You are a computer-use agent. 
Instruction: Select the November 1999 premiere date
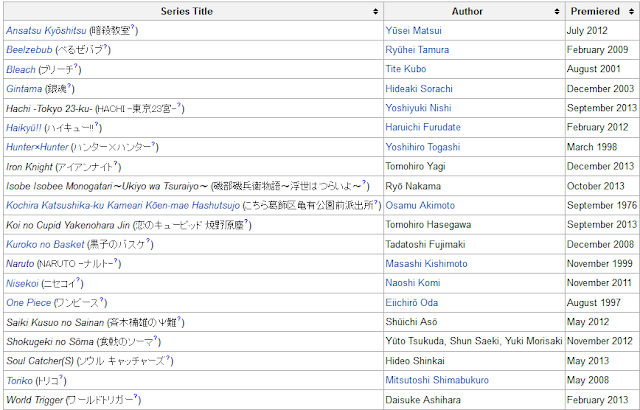click(600, 264)
